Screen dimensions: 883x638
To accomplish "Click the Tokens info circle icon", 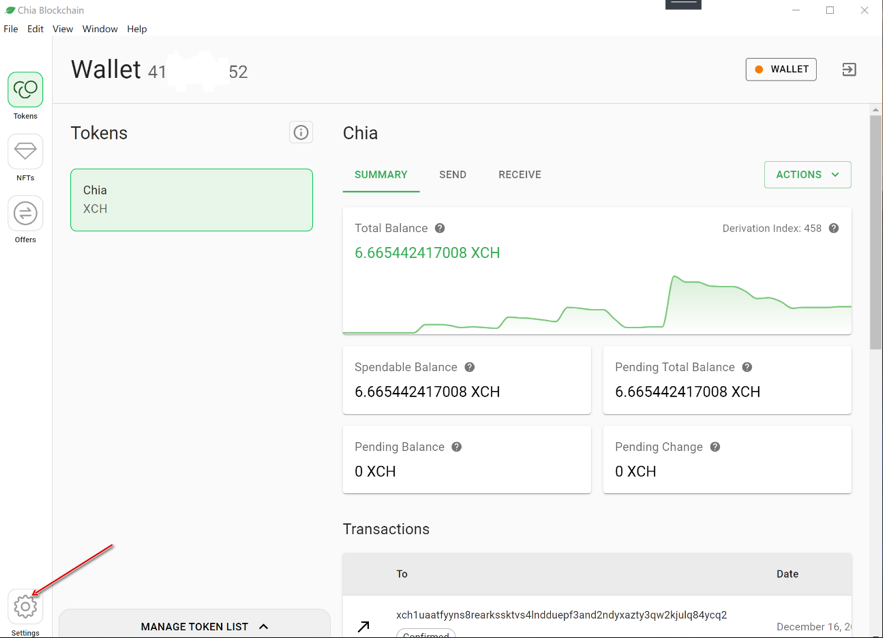I will (301, 132).
